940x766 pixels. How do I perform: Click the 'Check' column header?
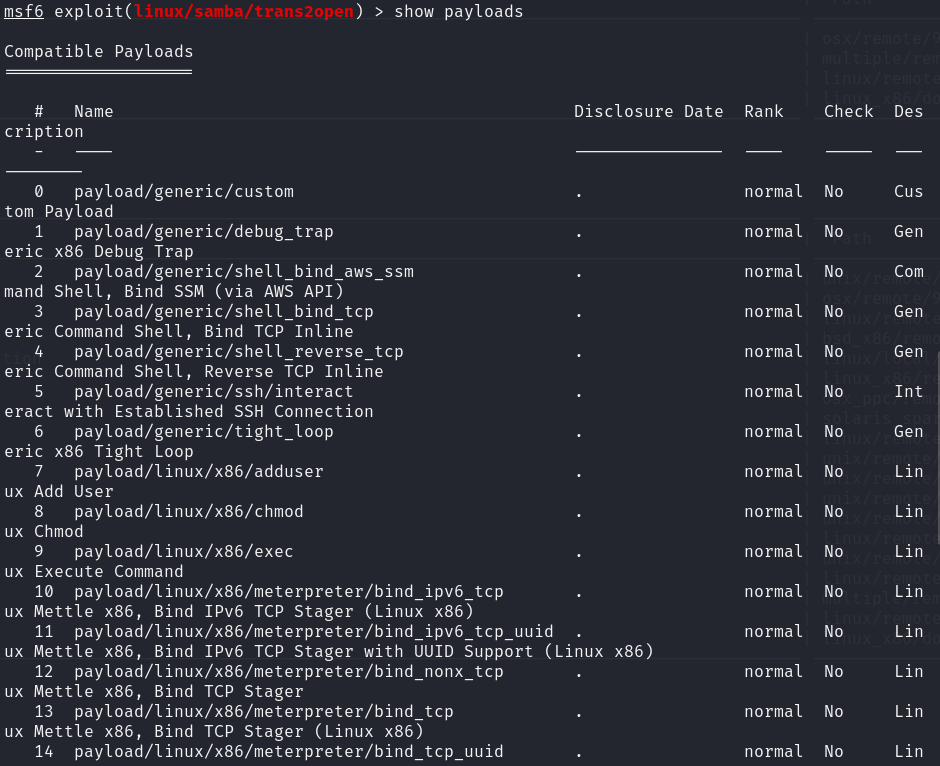(849, 111)
